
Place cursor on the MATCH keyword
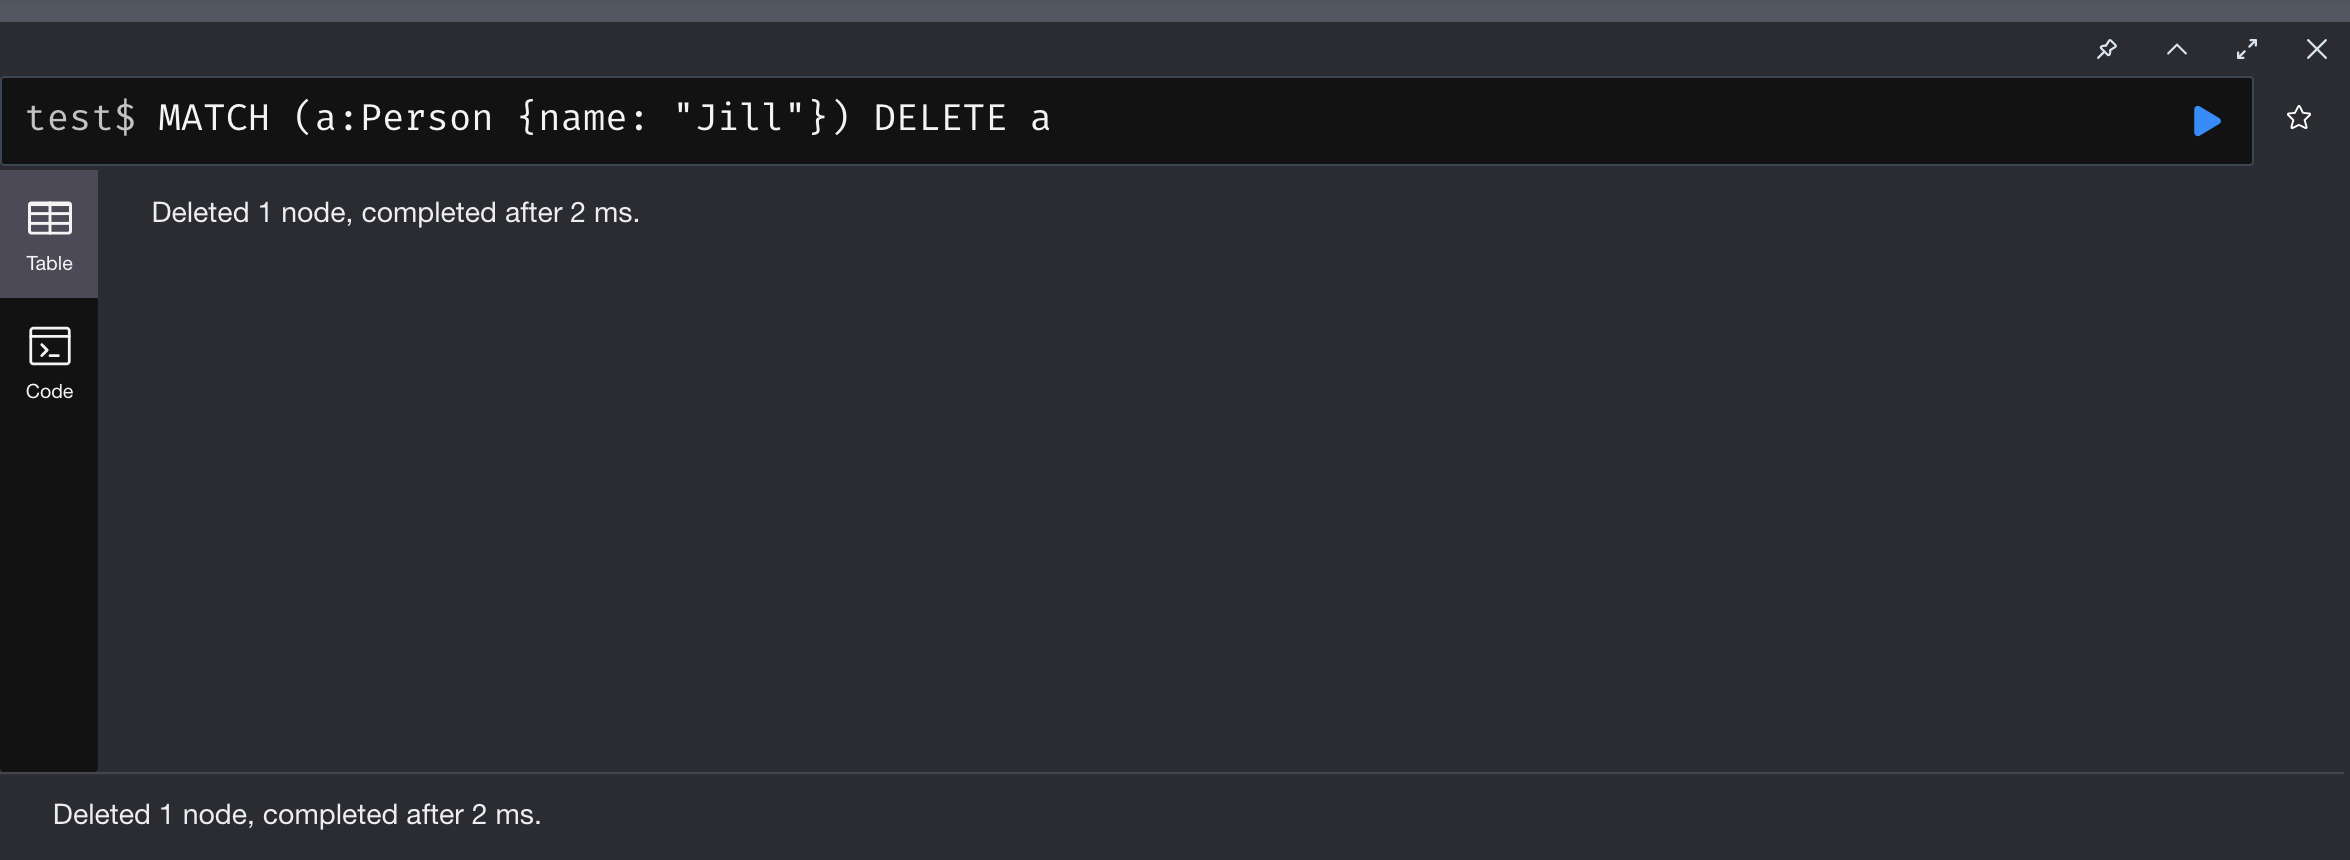214,118
